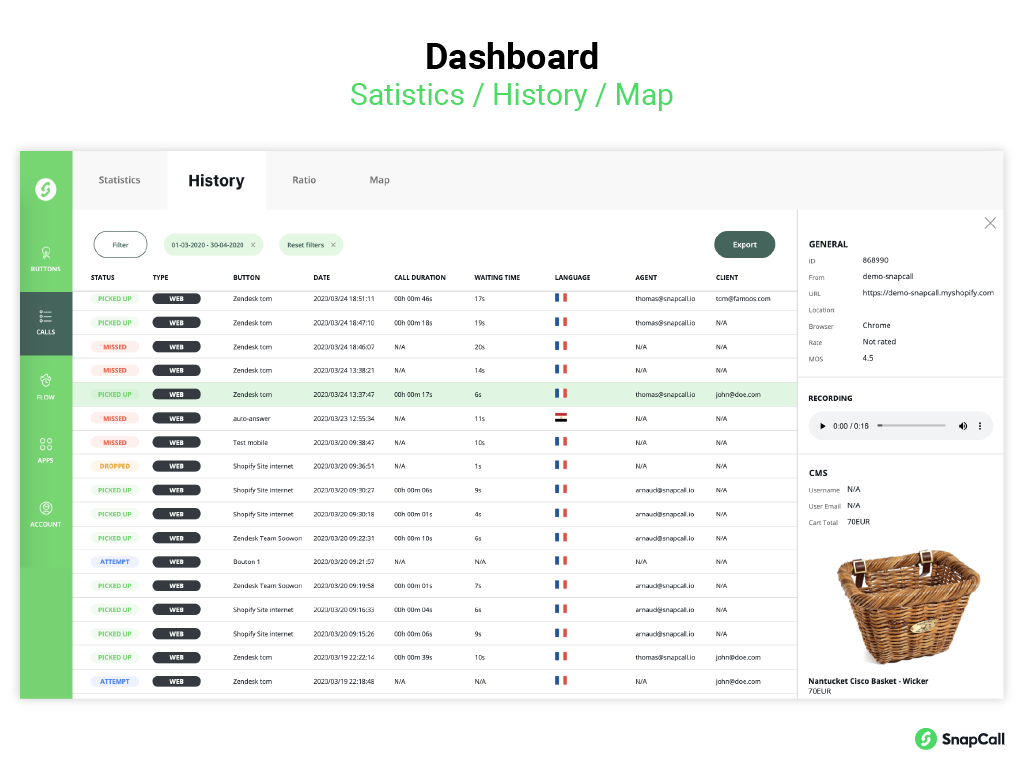Select the Calls icon in the sidebar
The height and width of the screenshot is (768, 1024).
click(x=45, y=316)
